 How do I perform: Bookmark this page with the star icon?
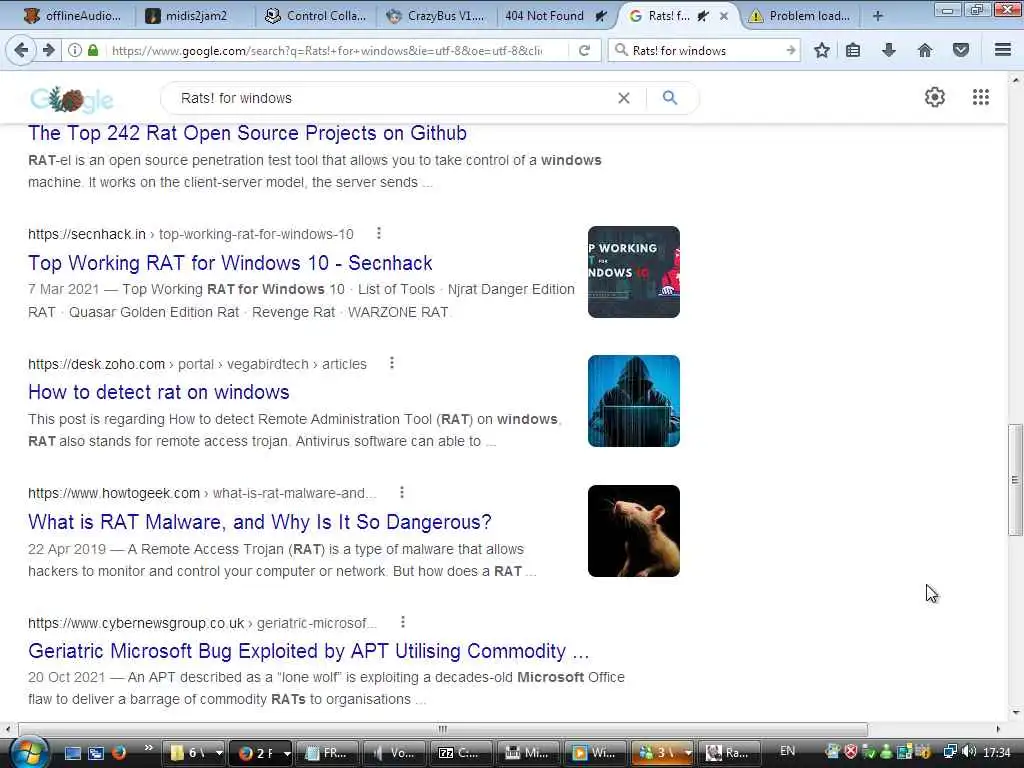822,50
